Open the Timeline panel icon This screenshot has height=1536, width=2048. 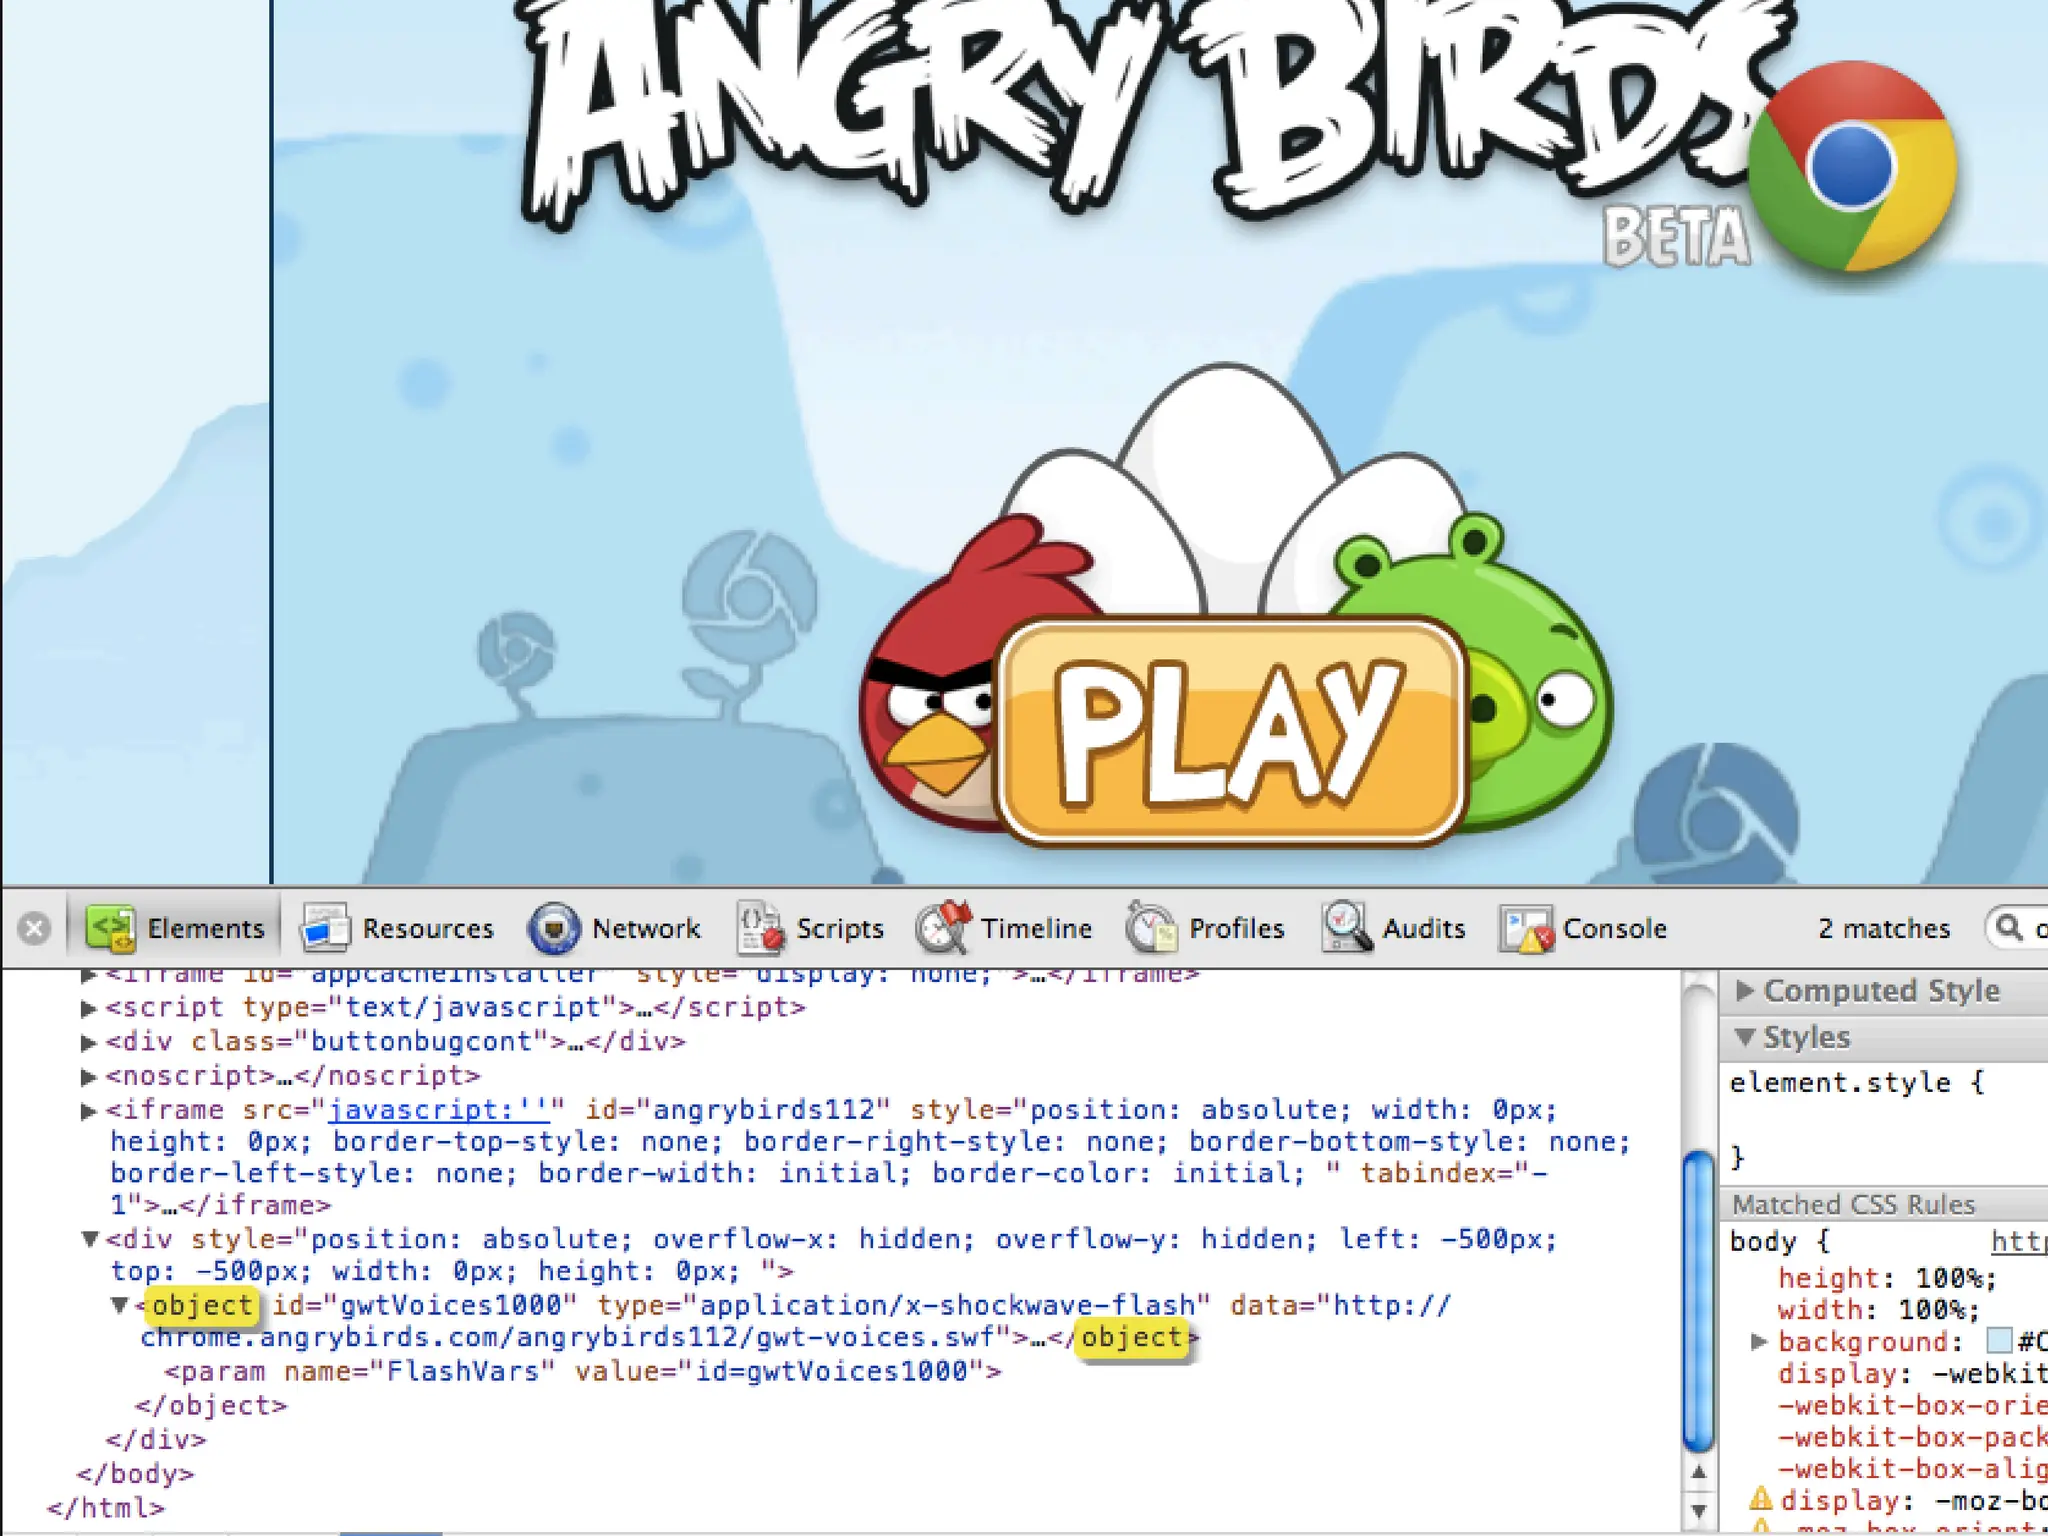(942, 928)
